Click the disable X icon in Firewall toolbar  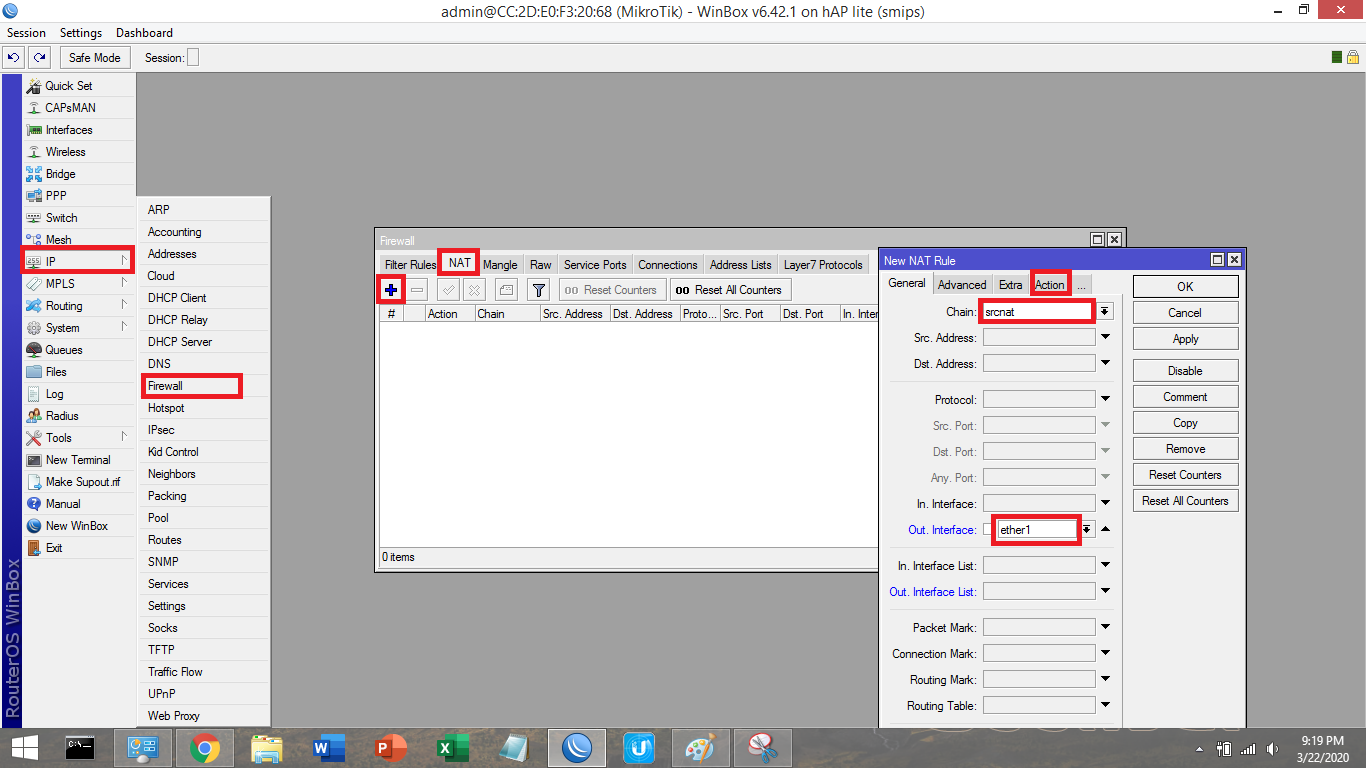coord(474,290)
